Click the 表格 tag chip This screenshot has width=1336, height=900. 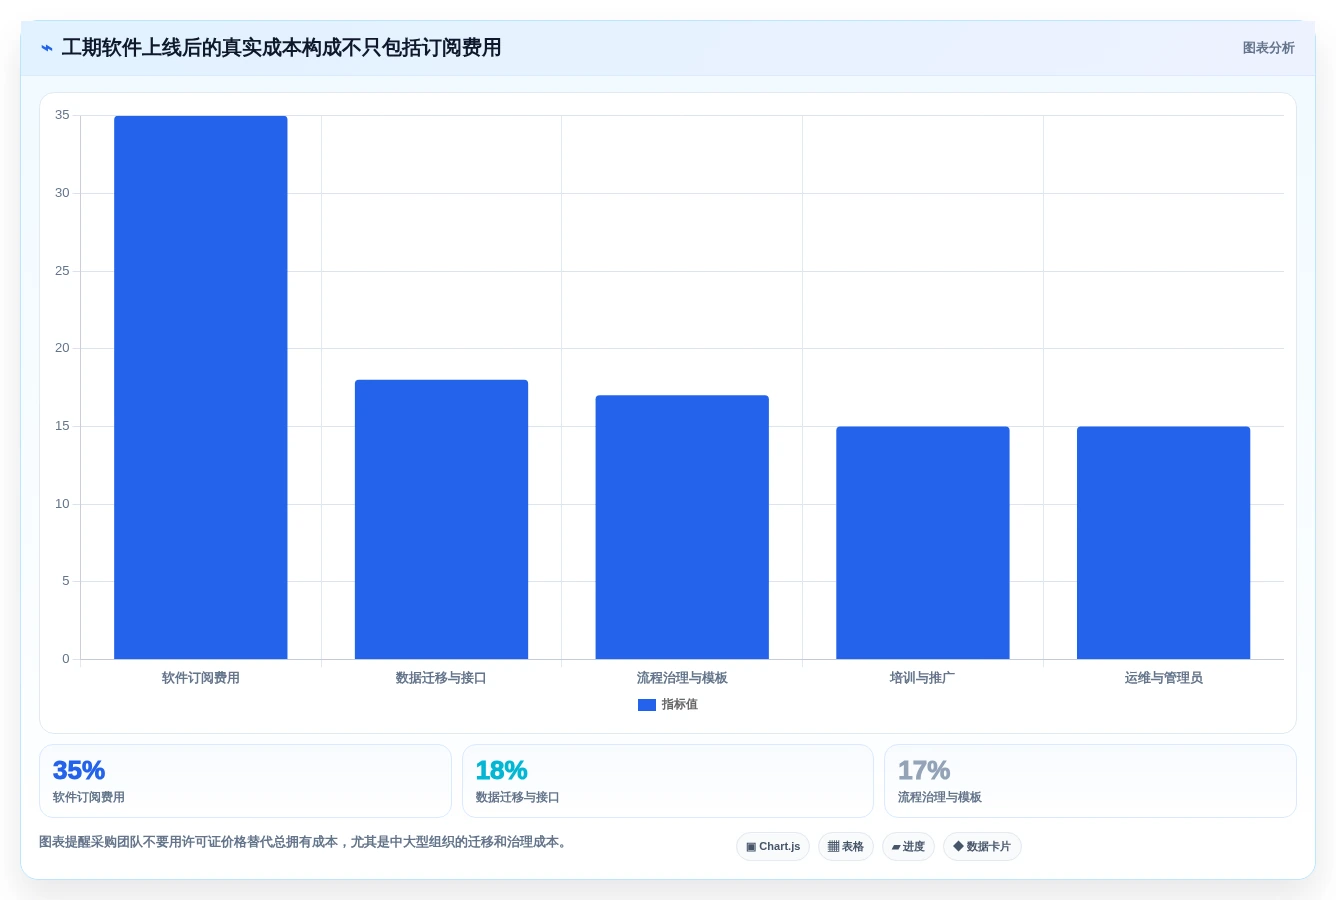tap(846, 847)
